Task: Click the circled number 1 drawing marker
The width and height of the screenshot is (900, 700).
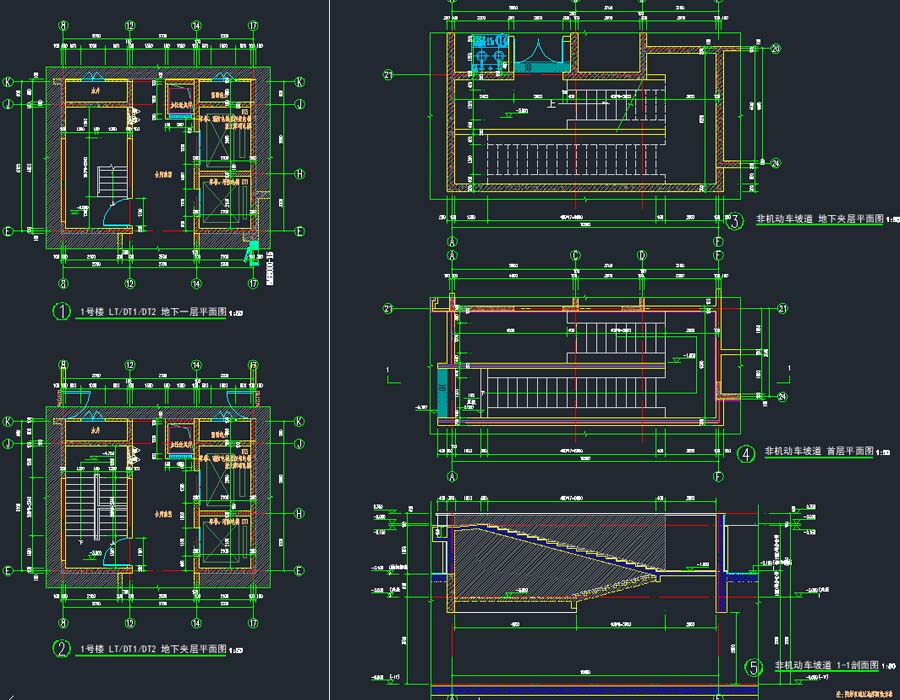Action: coord(63,312)
